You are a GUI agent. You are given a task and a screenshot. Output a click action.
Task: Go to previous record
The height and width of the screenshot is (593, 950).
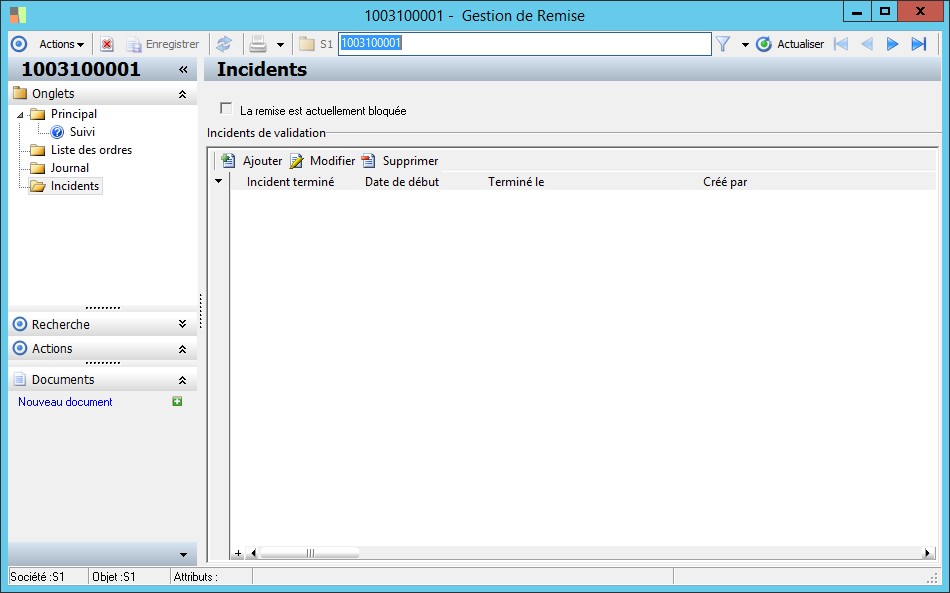867,44
